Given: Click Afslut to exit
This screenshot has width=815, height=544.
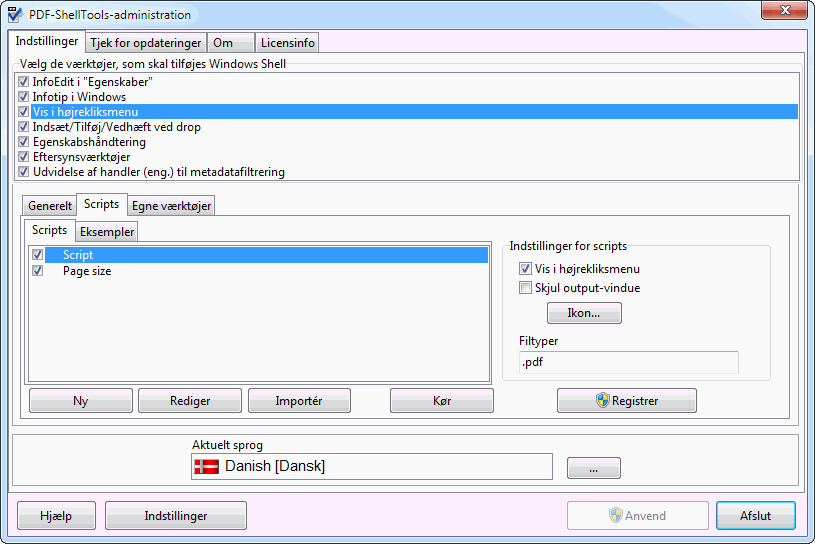Looking at the screenshot, I should coord(755,515).
